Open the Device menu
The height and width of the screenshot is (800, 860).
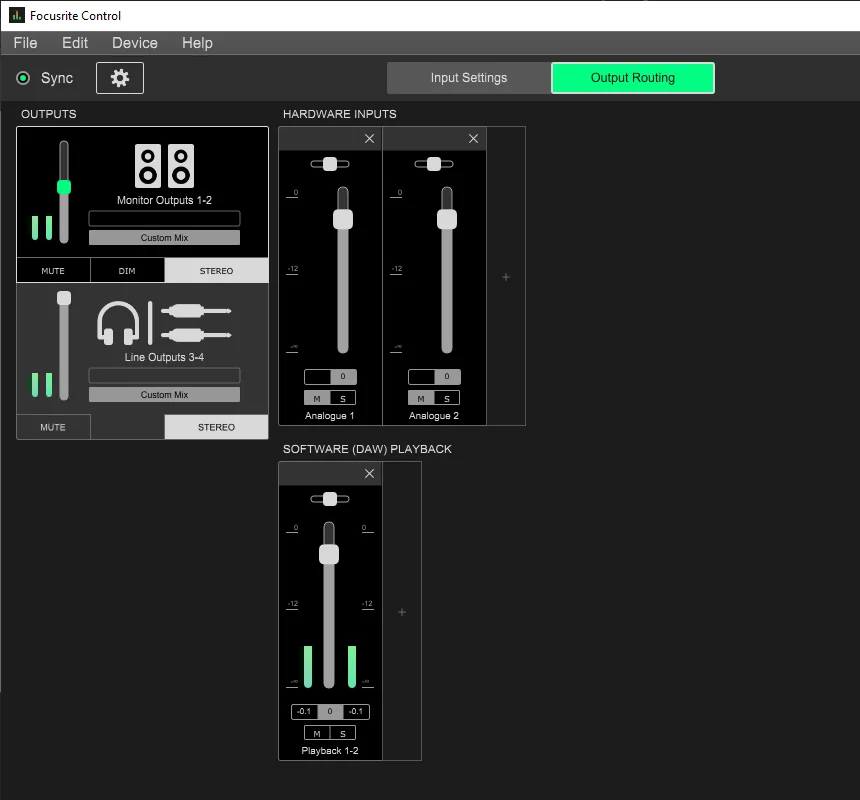tap(135, 43)
